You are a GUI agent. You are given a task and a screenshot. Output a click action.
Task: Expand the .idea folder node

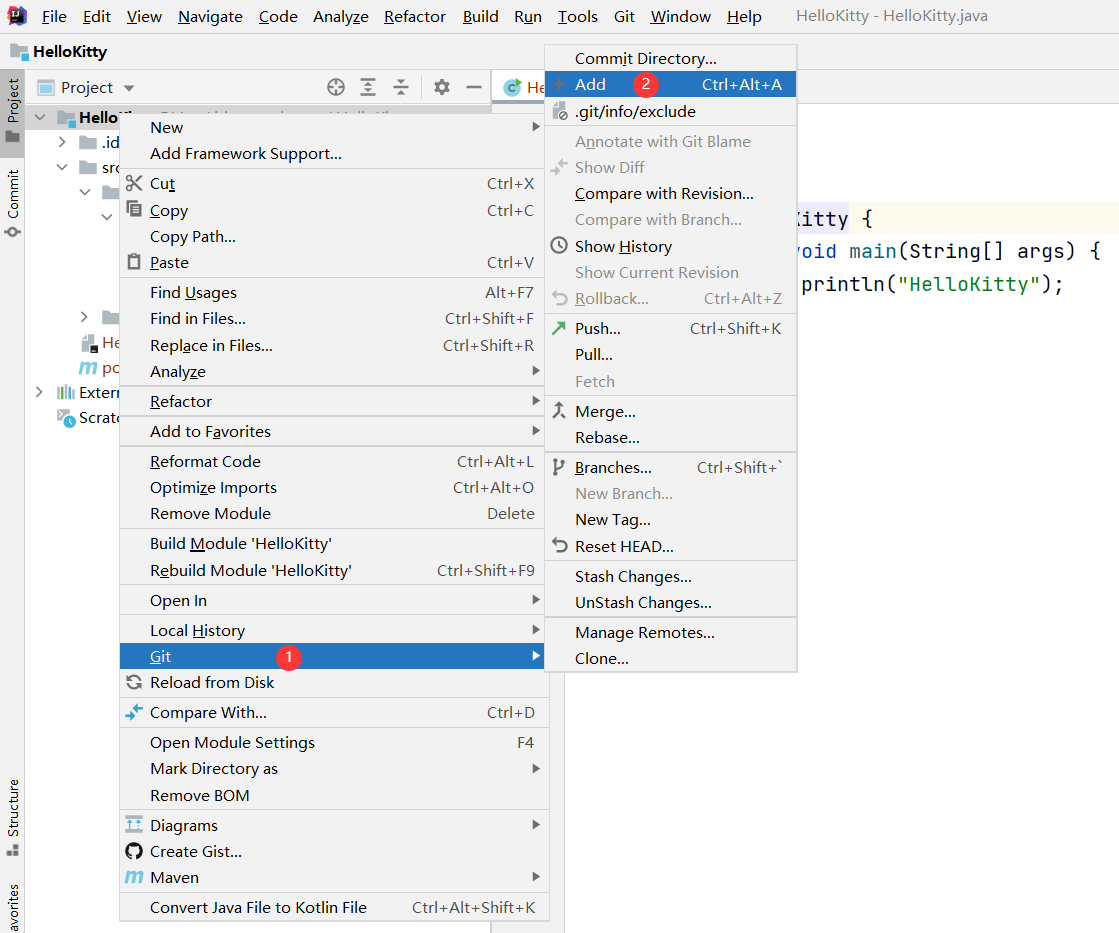point(62,142)
